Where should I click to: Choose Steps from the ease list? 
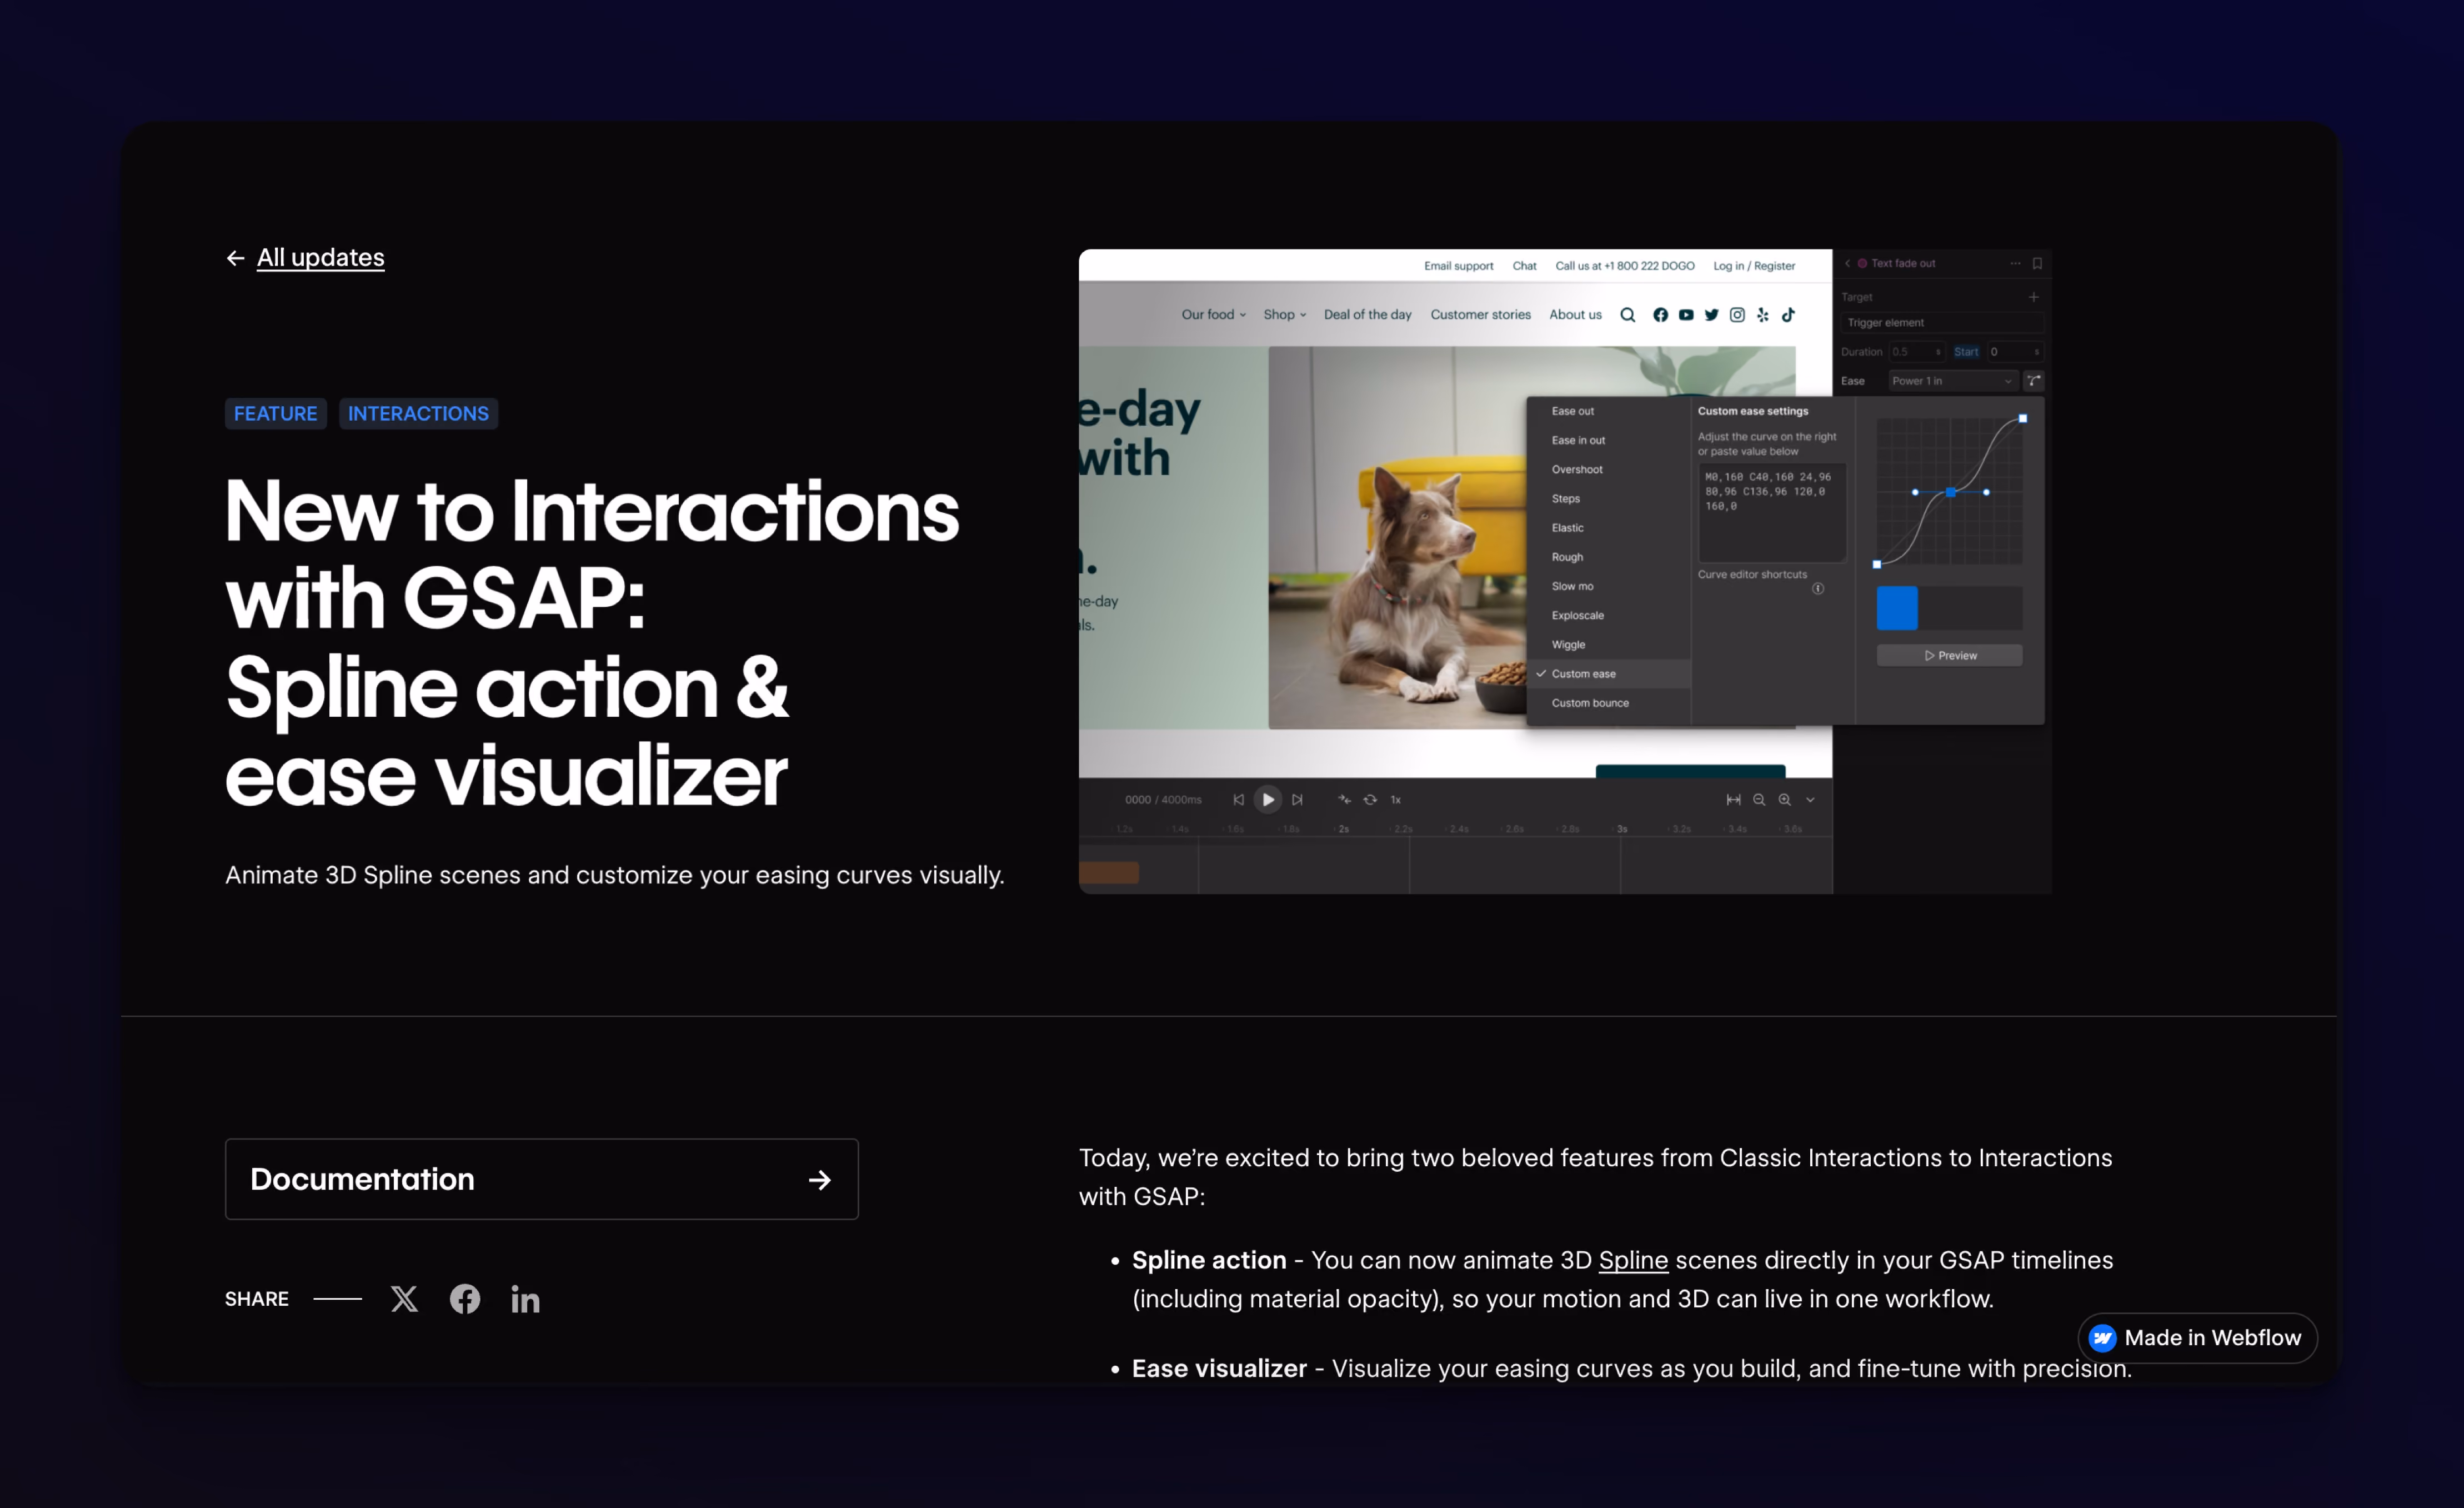(x=1565, y=499)
